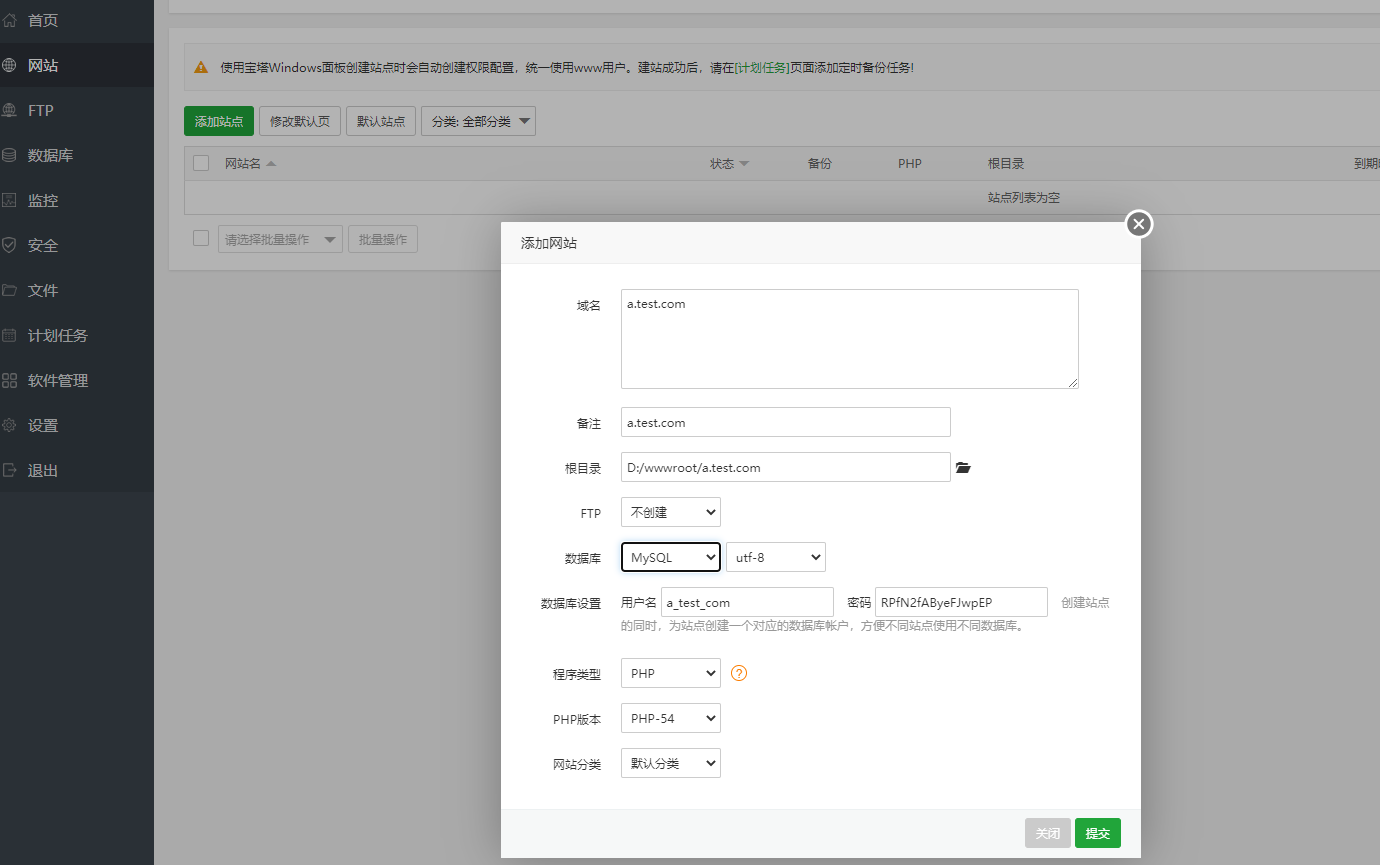Open the FTP 不创建 dropdown
1380x865 pixels.
(671, 512)
